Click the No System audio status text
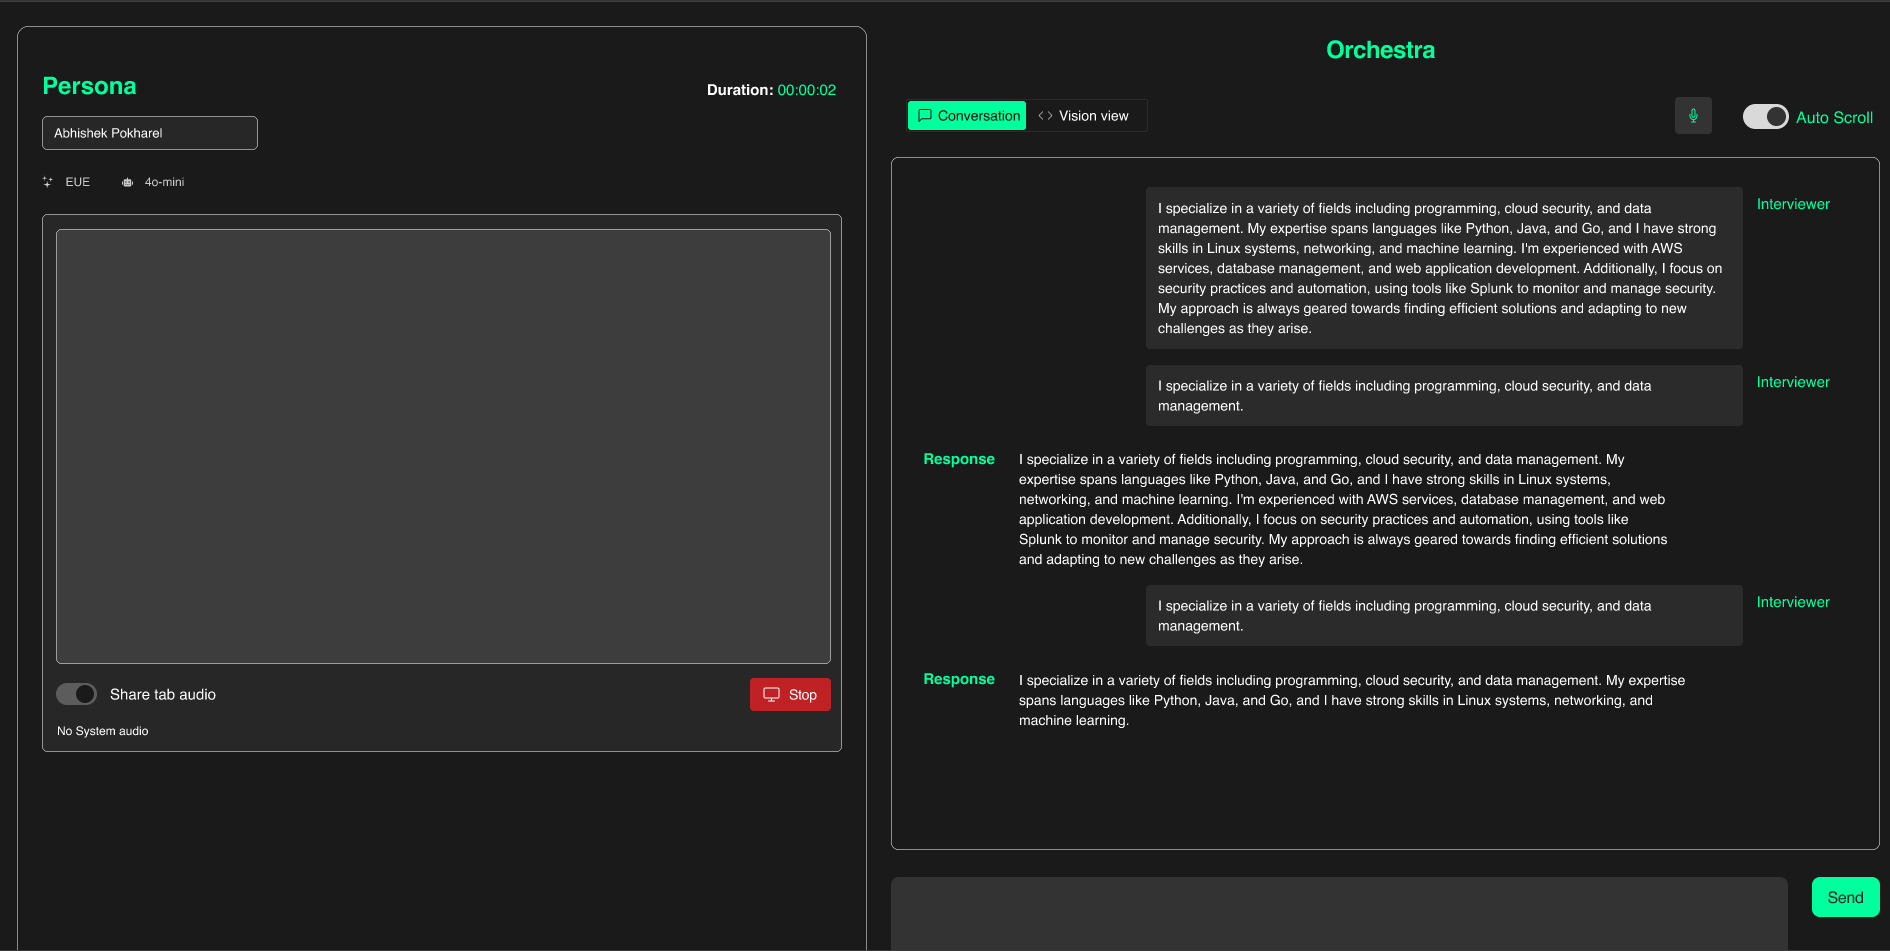Image resolution: width=1890 pixels, height=951 pixels. pyautogui.click(x=103, y=731)
